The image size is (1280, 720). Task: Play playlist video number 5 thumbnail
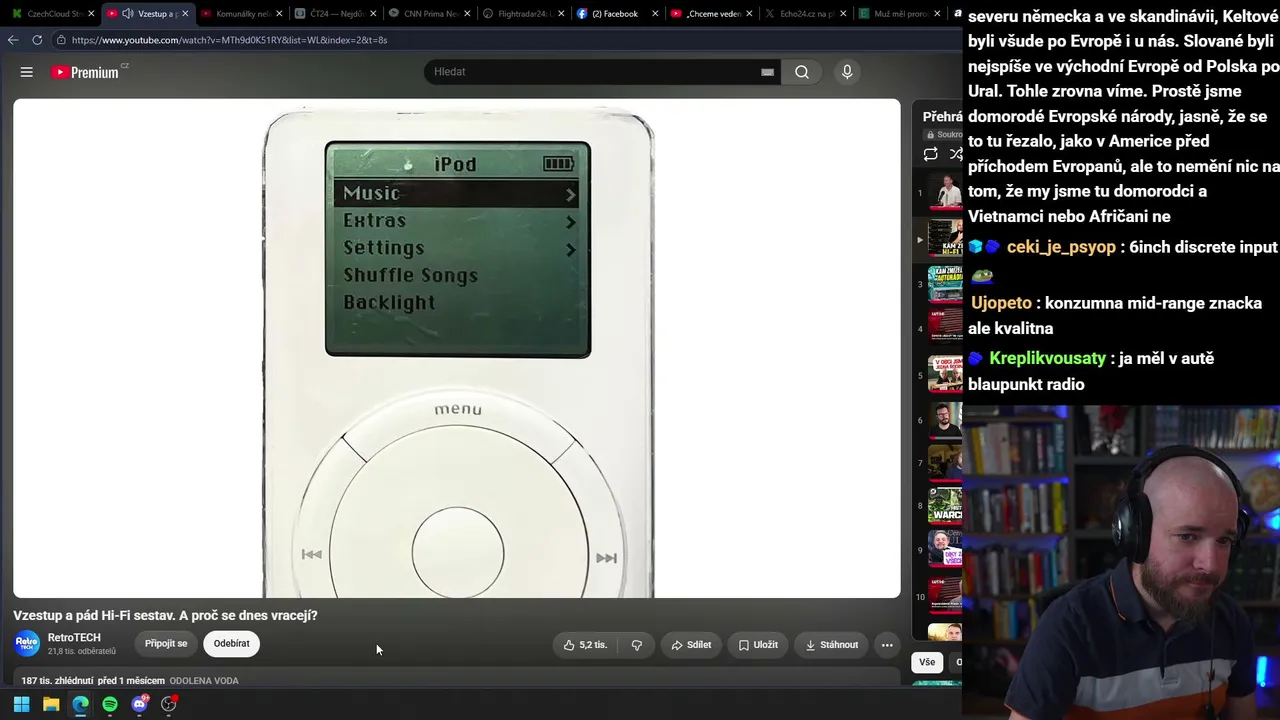point(945,375)
